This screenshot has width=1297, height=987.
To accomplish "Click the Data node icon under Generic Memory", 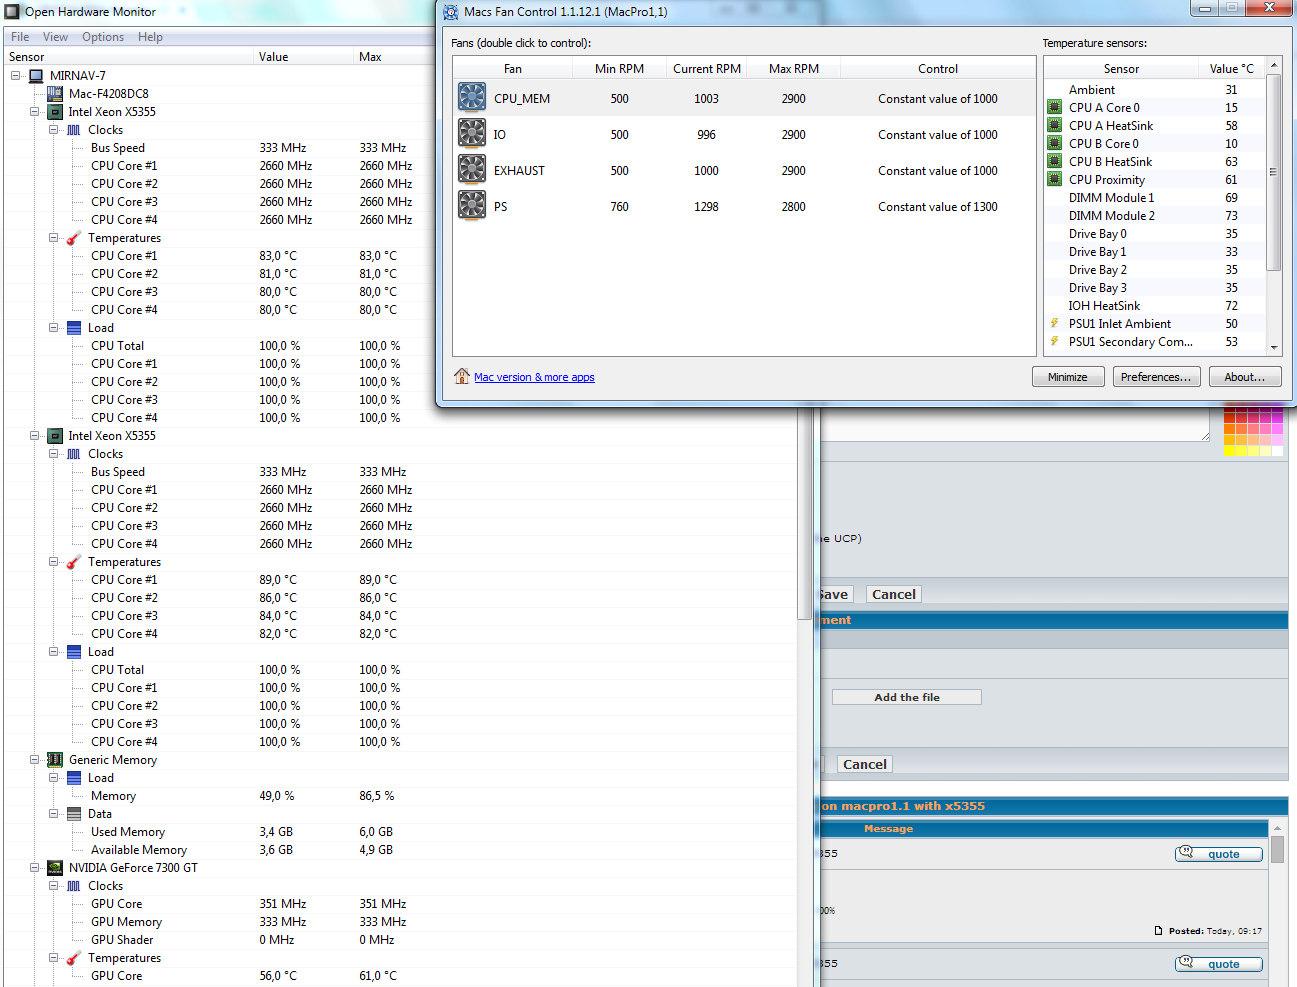I will tap(74, 814).
